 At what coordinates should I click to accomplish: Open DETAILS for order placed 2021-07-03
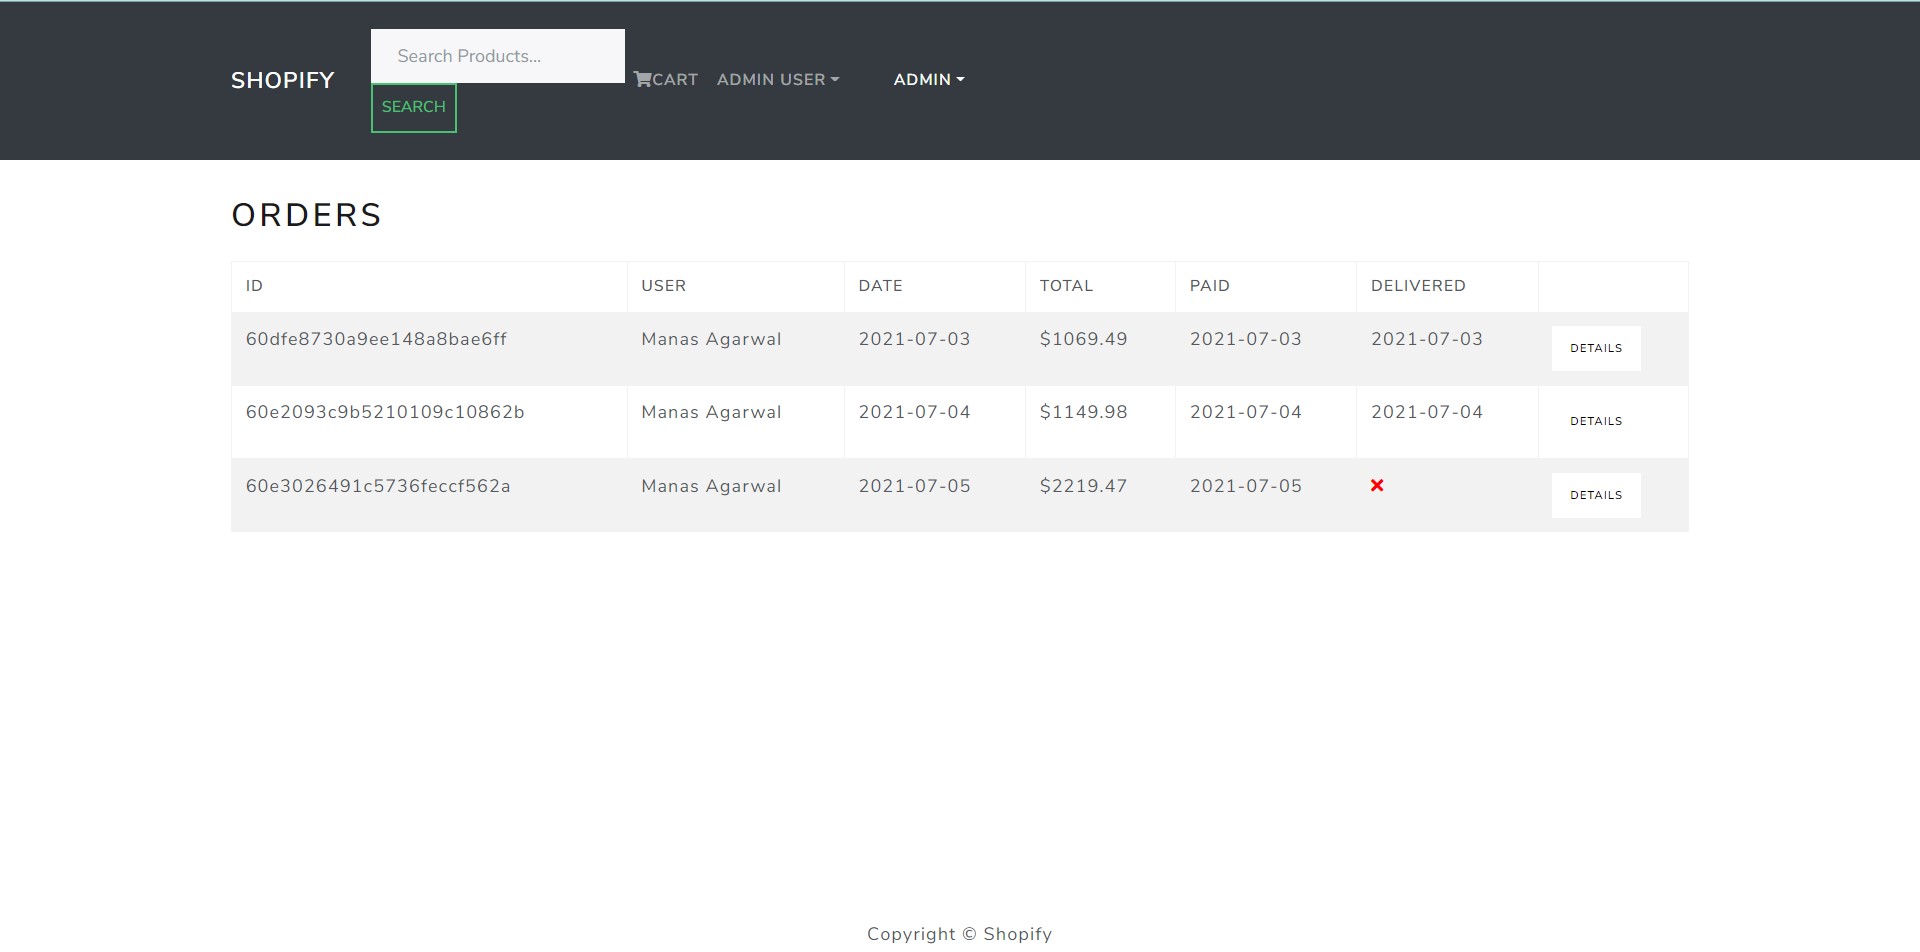pos(1595,348)
